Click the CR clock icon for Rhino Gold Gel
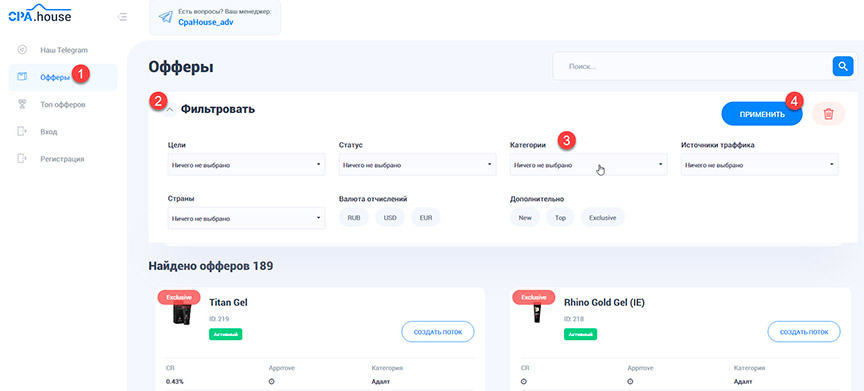The height and width of the screenshot is (391, 864). point(523,381)
